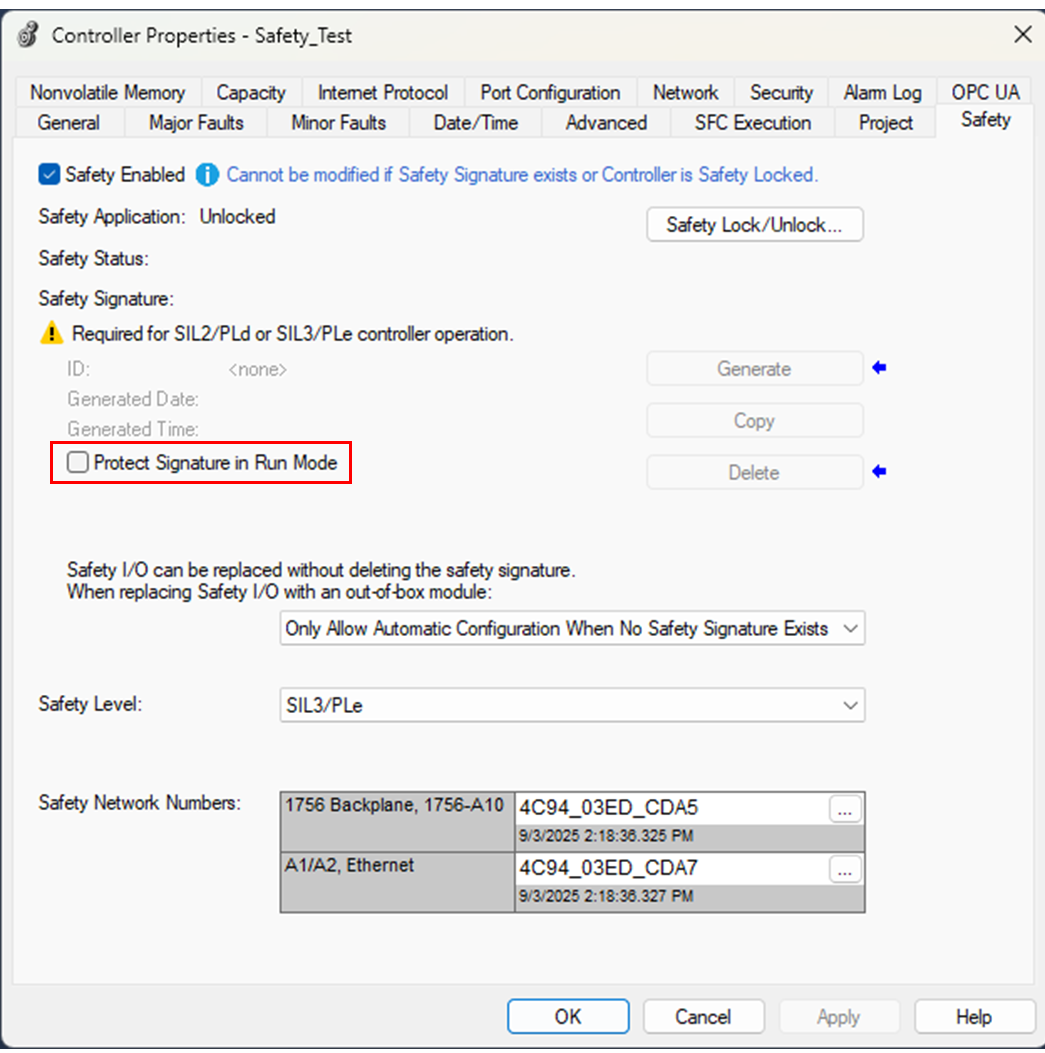The width and height of the screenshot is (1045, 1053).
Task: Click the blue arrow next to Generate
Action: 879,368
